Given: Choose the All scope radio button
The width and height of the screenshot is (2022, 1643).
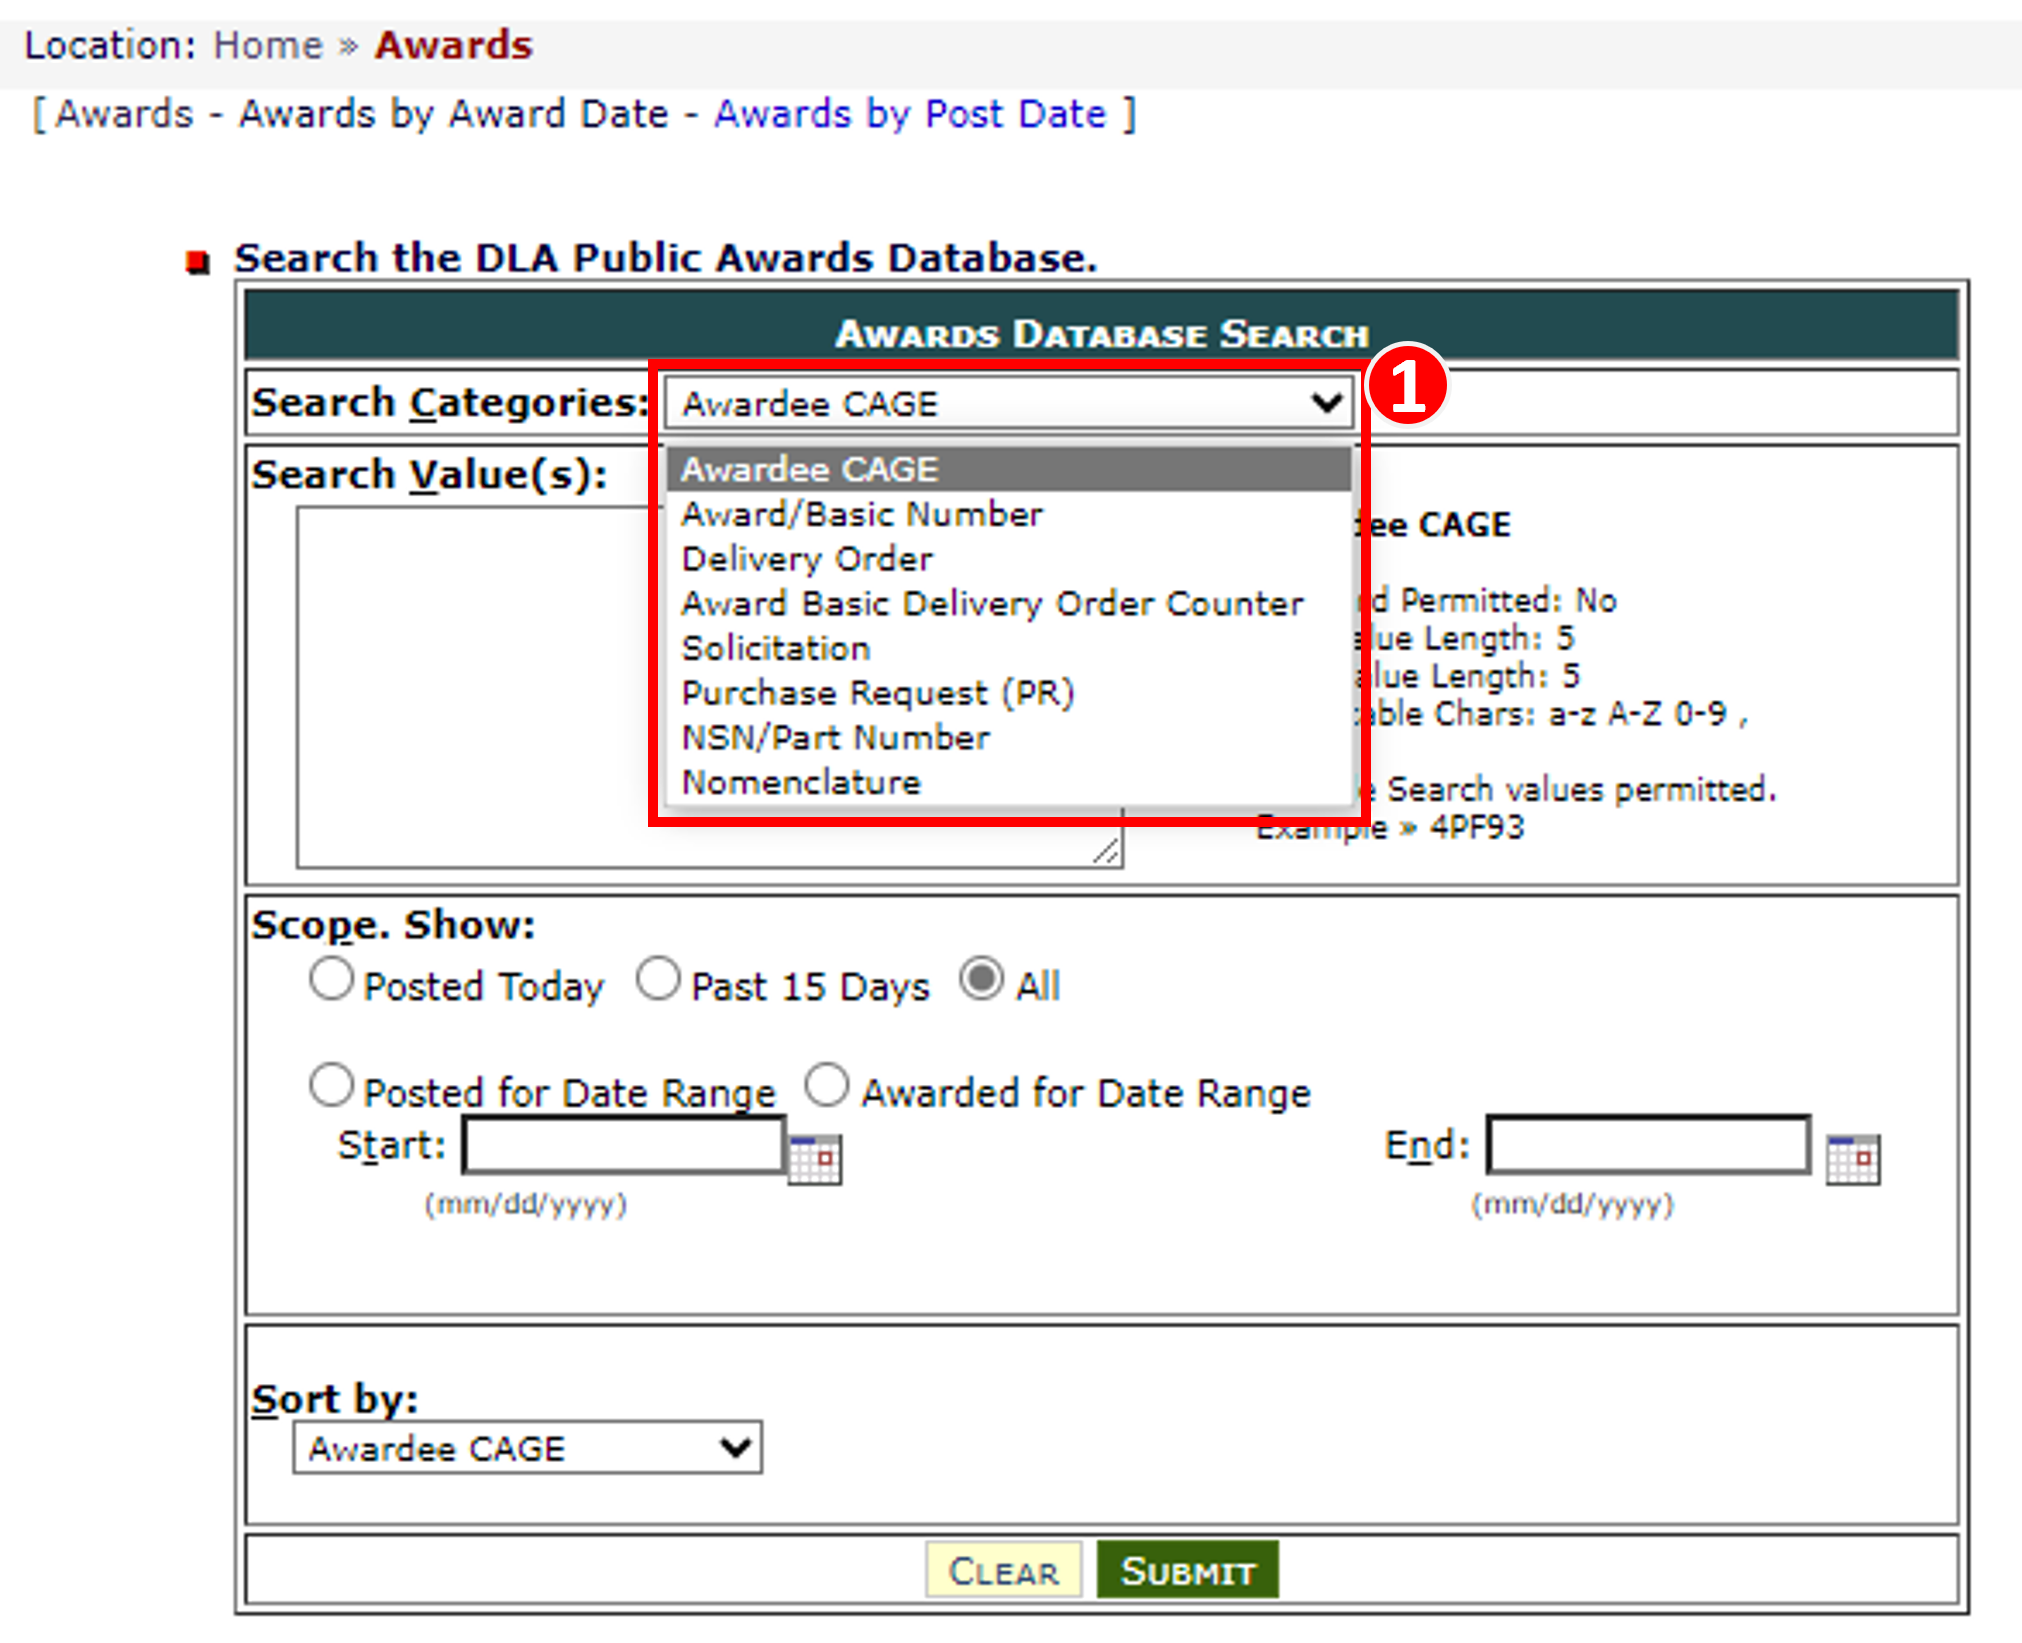Looking at the screenshot, I should 981,980.
